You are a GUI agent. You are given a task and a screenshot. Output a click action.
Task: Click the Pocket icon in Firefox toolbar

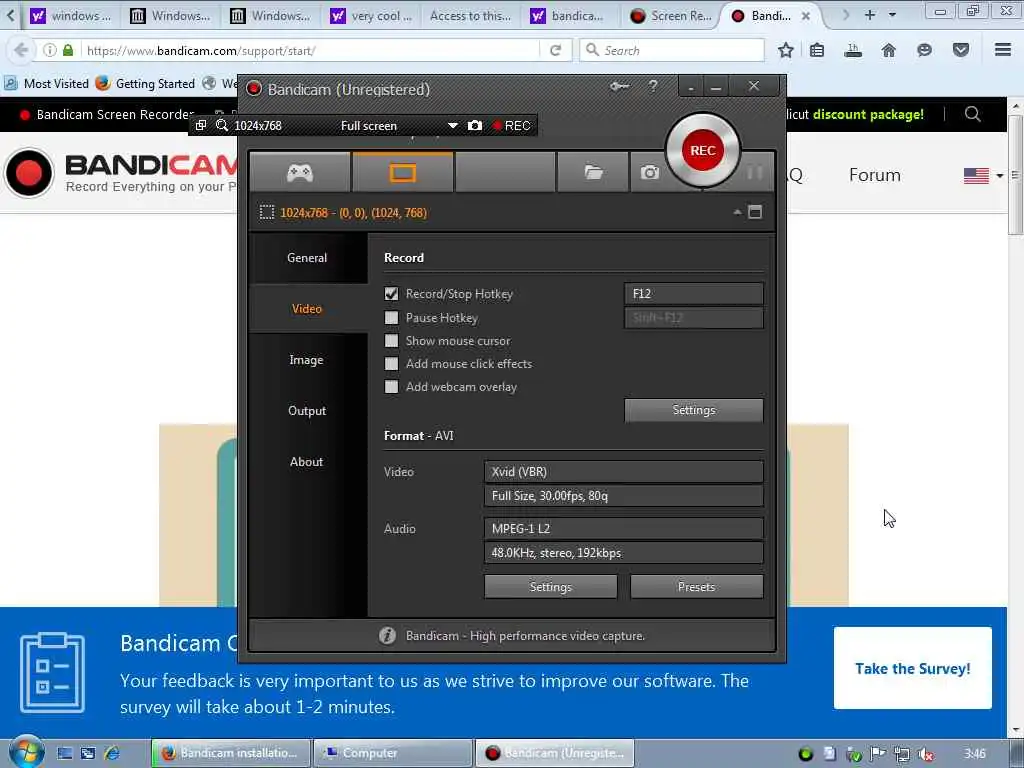(960, 50)
